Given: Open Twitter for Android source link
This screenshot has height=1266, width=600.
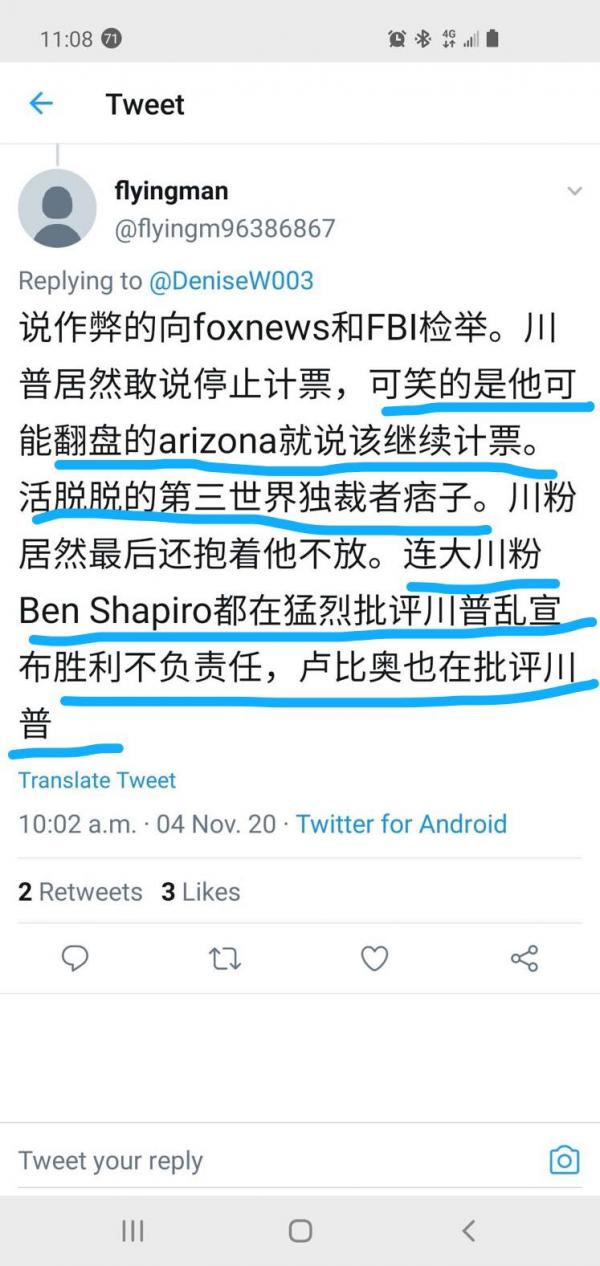Looking at the screenshot, I should [x=401, y=824].
